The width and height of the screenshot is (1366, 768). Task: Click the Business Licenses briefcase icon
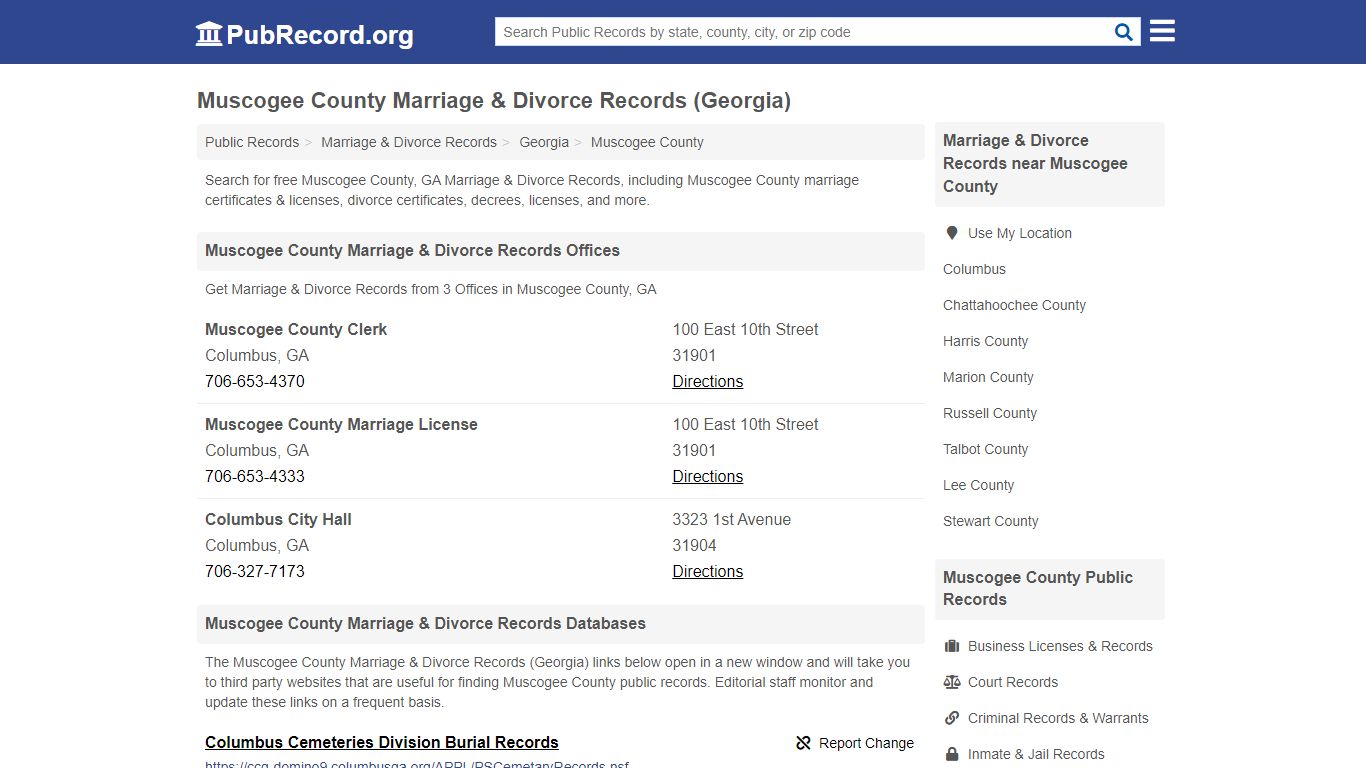tap(952, 646)
